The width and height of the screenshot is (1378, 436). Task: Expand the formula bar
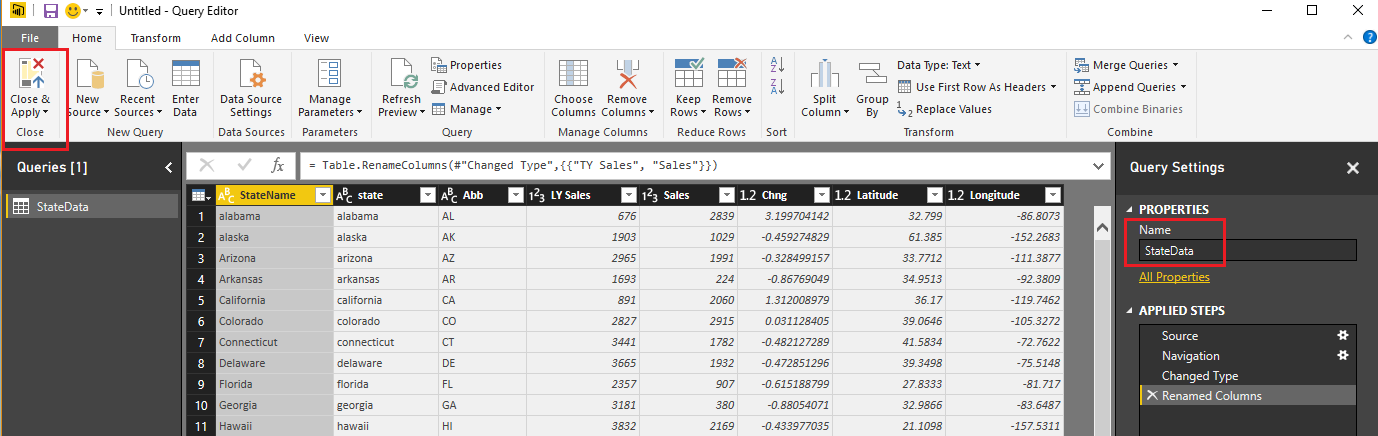click(x=1097, y=165)
